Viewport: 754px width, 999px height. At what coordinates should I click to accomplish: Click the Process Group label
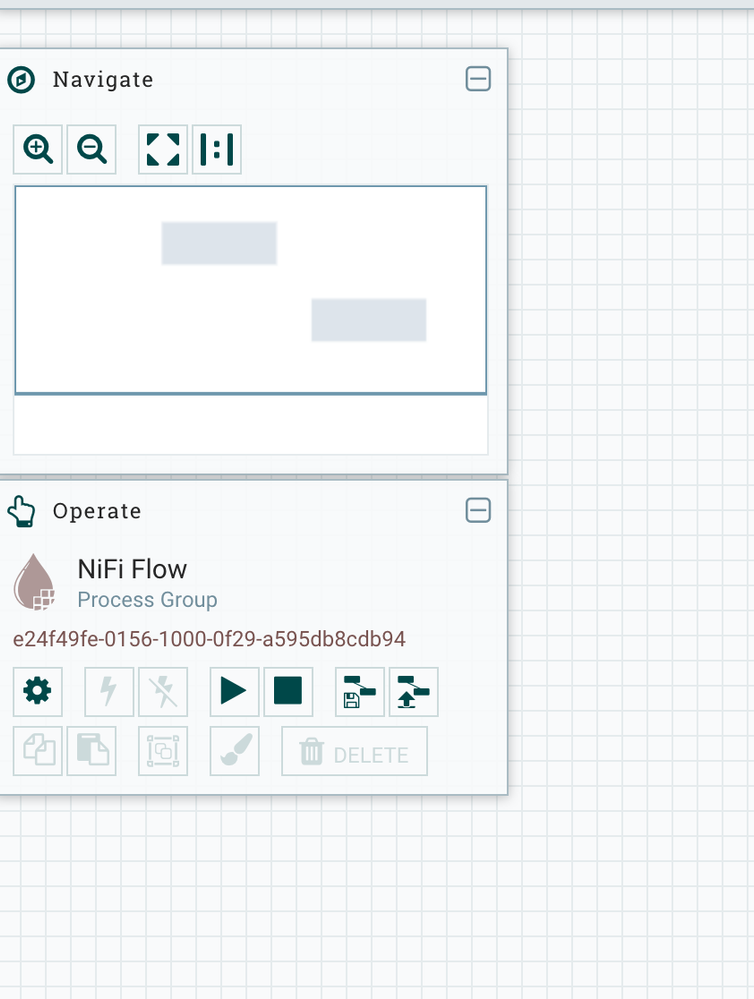[147, 600]
